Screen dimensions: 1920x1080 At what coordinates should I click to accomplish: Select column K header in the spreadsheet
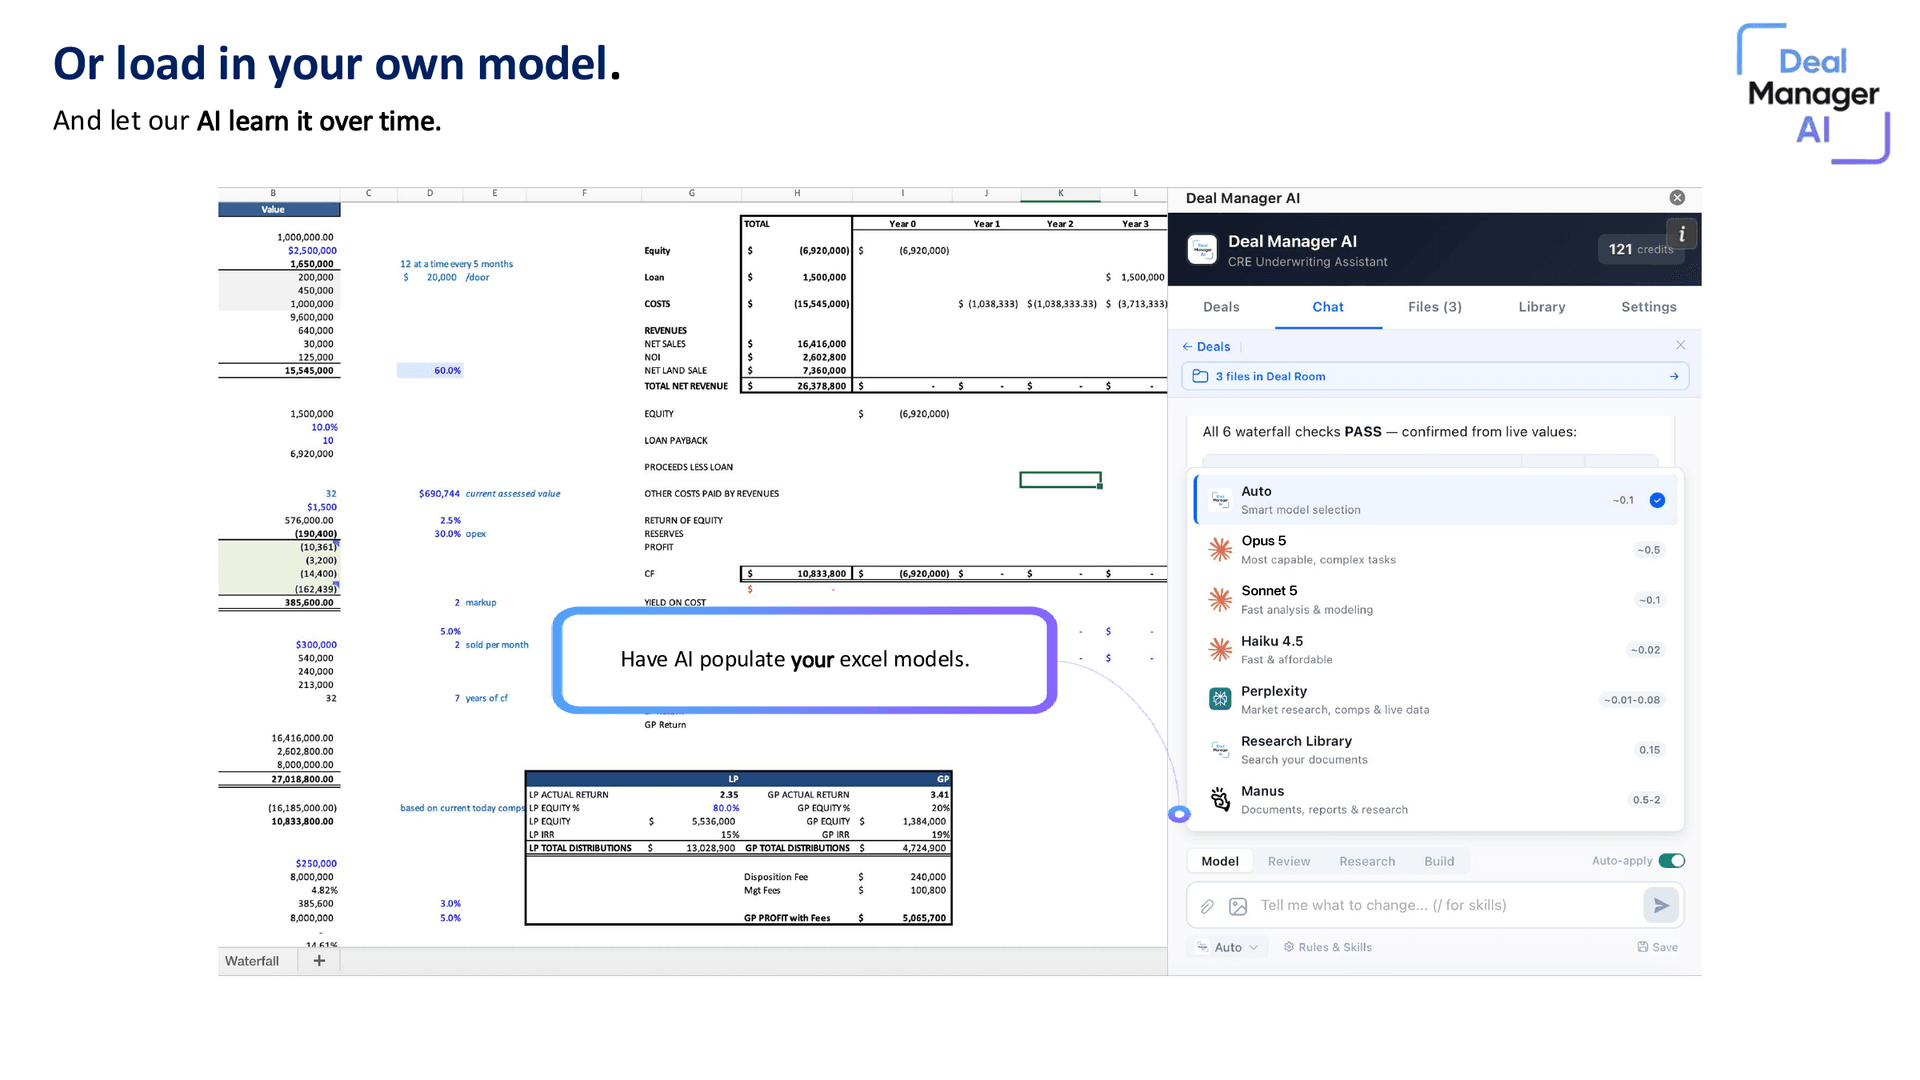point(1060,193)
